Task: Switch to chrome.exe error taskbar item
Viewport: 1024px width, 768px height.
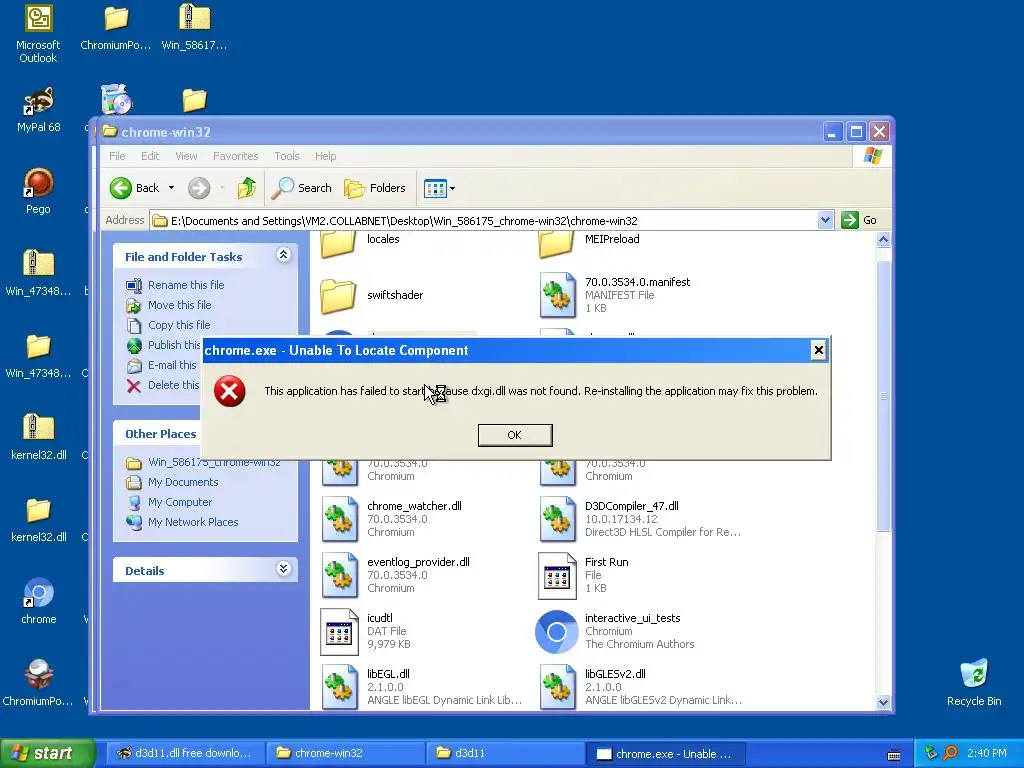Action: 666,754
